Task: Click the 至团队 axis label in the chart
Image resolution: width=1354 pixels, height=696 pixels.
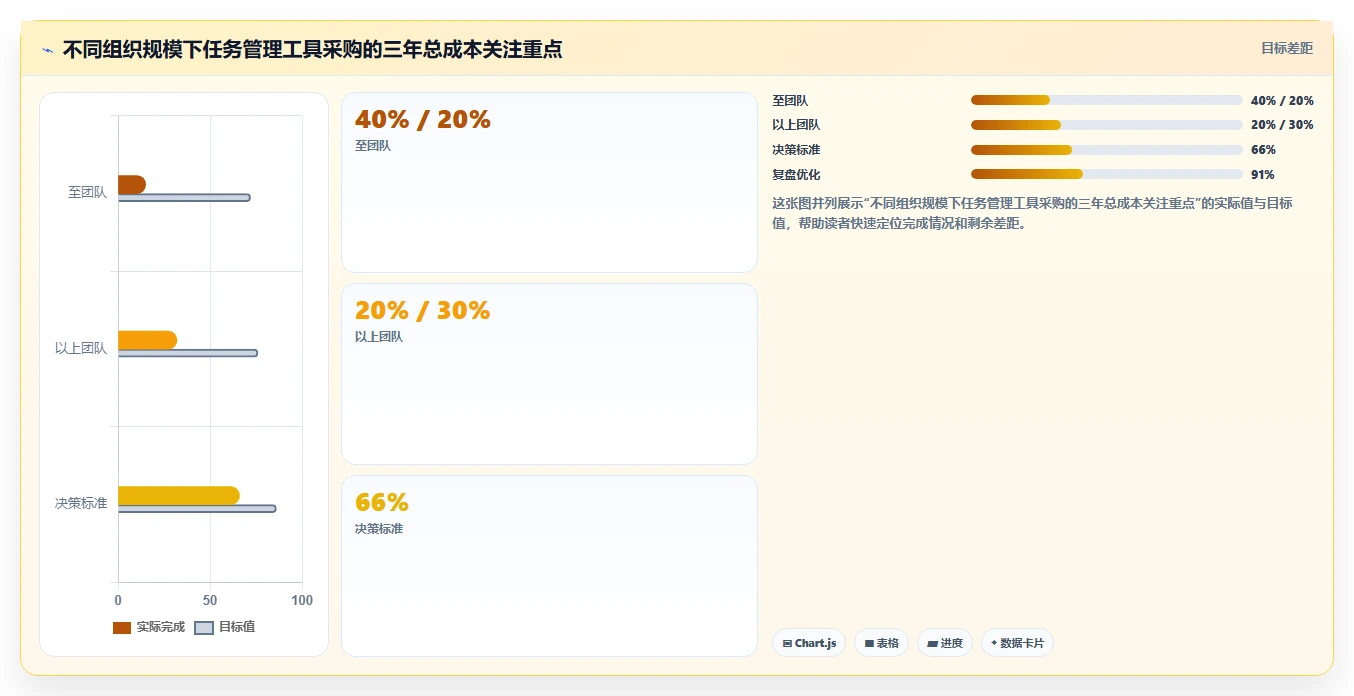Action: [87, 192]
